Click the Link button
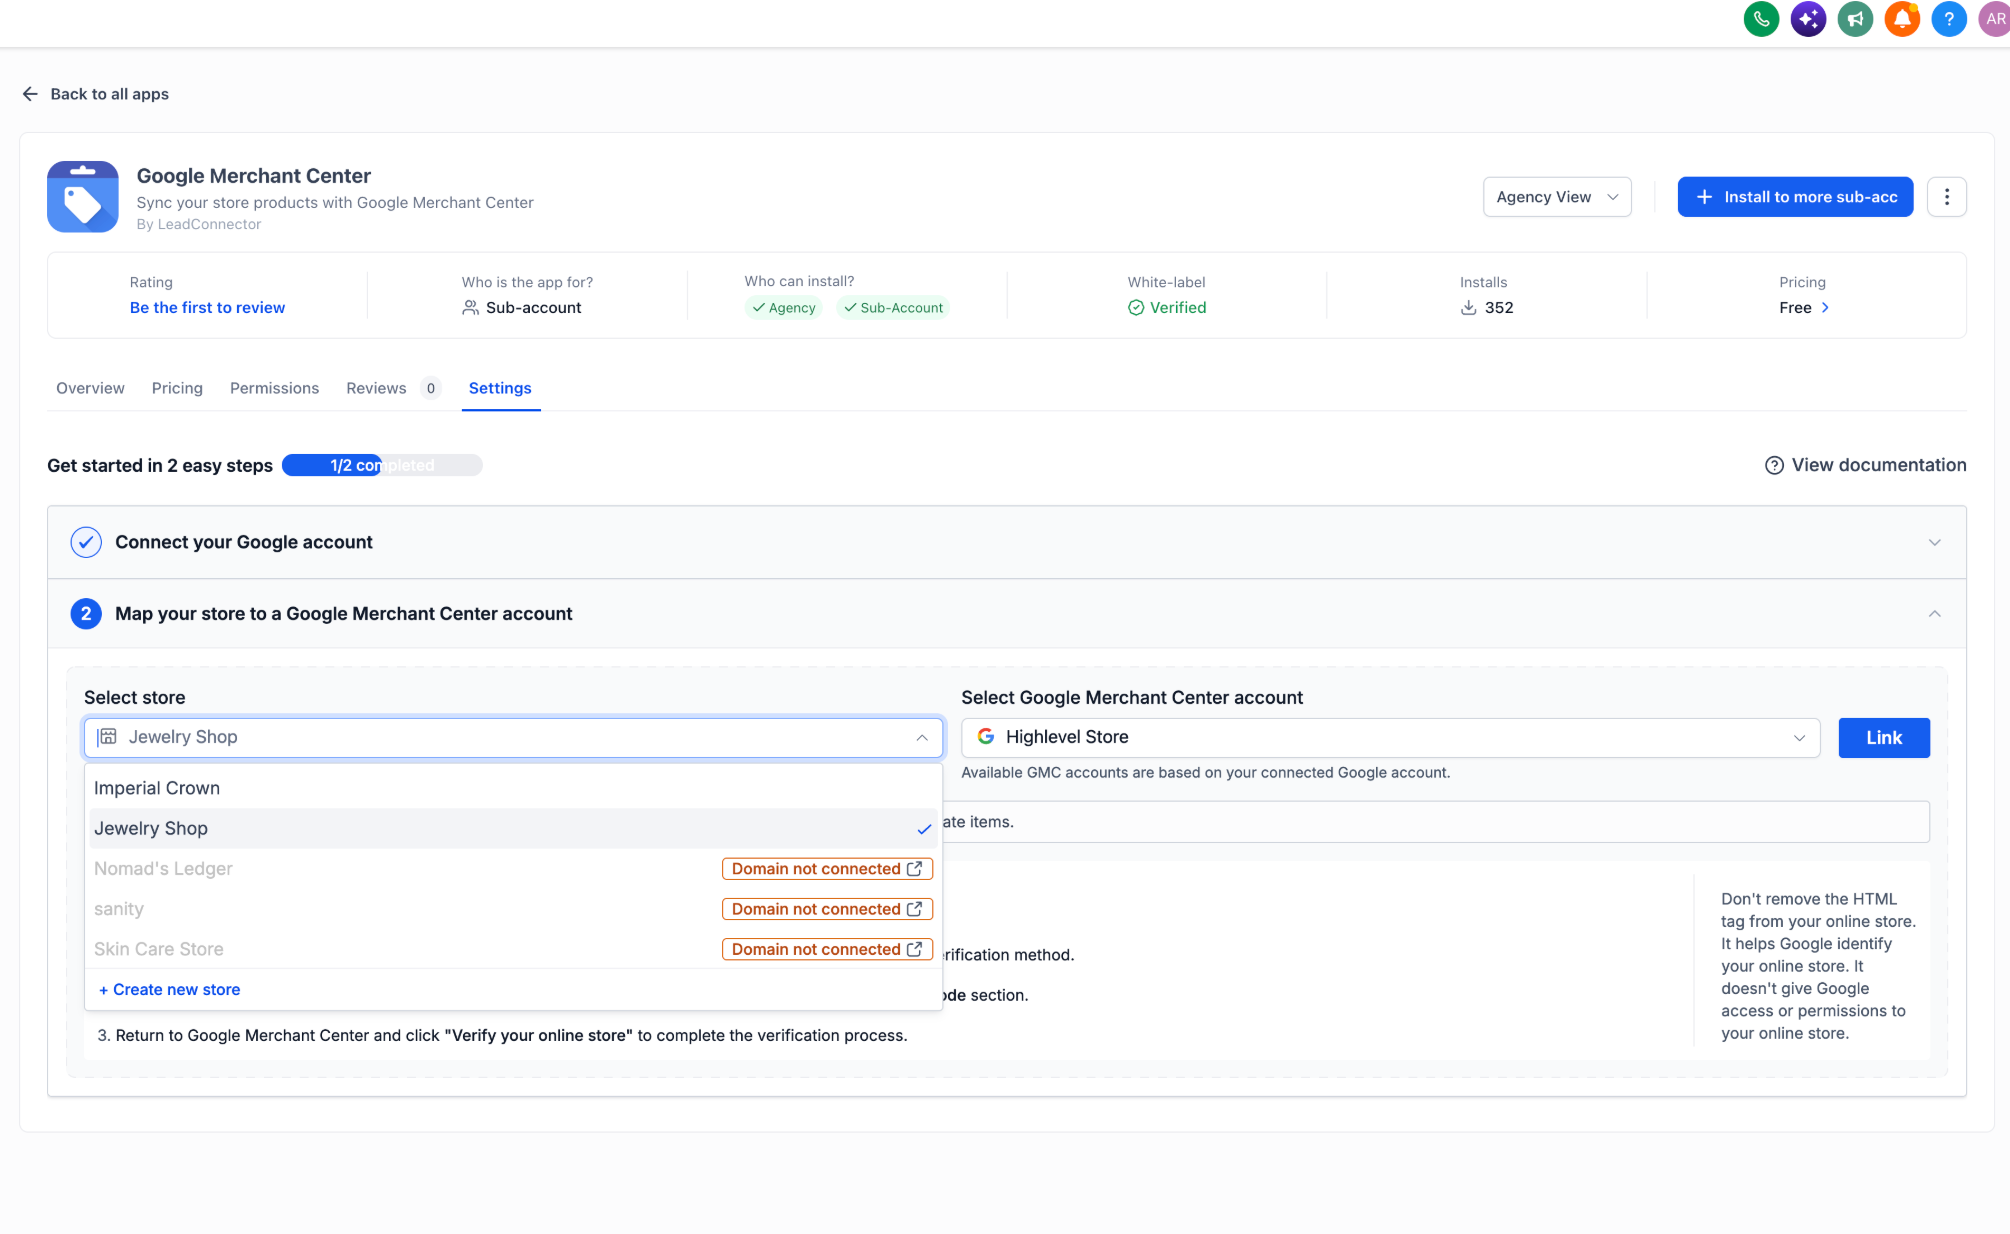 point(1884,737)
